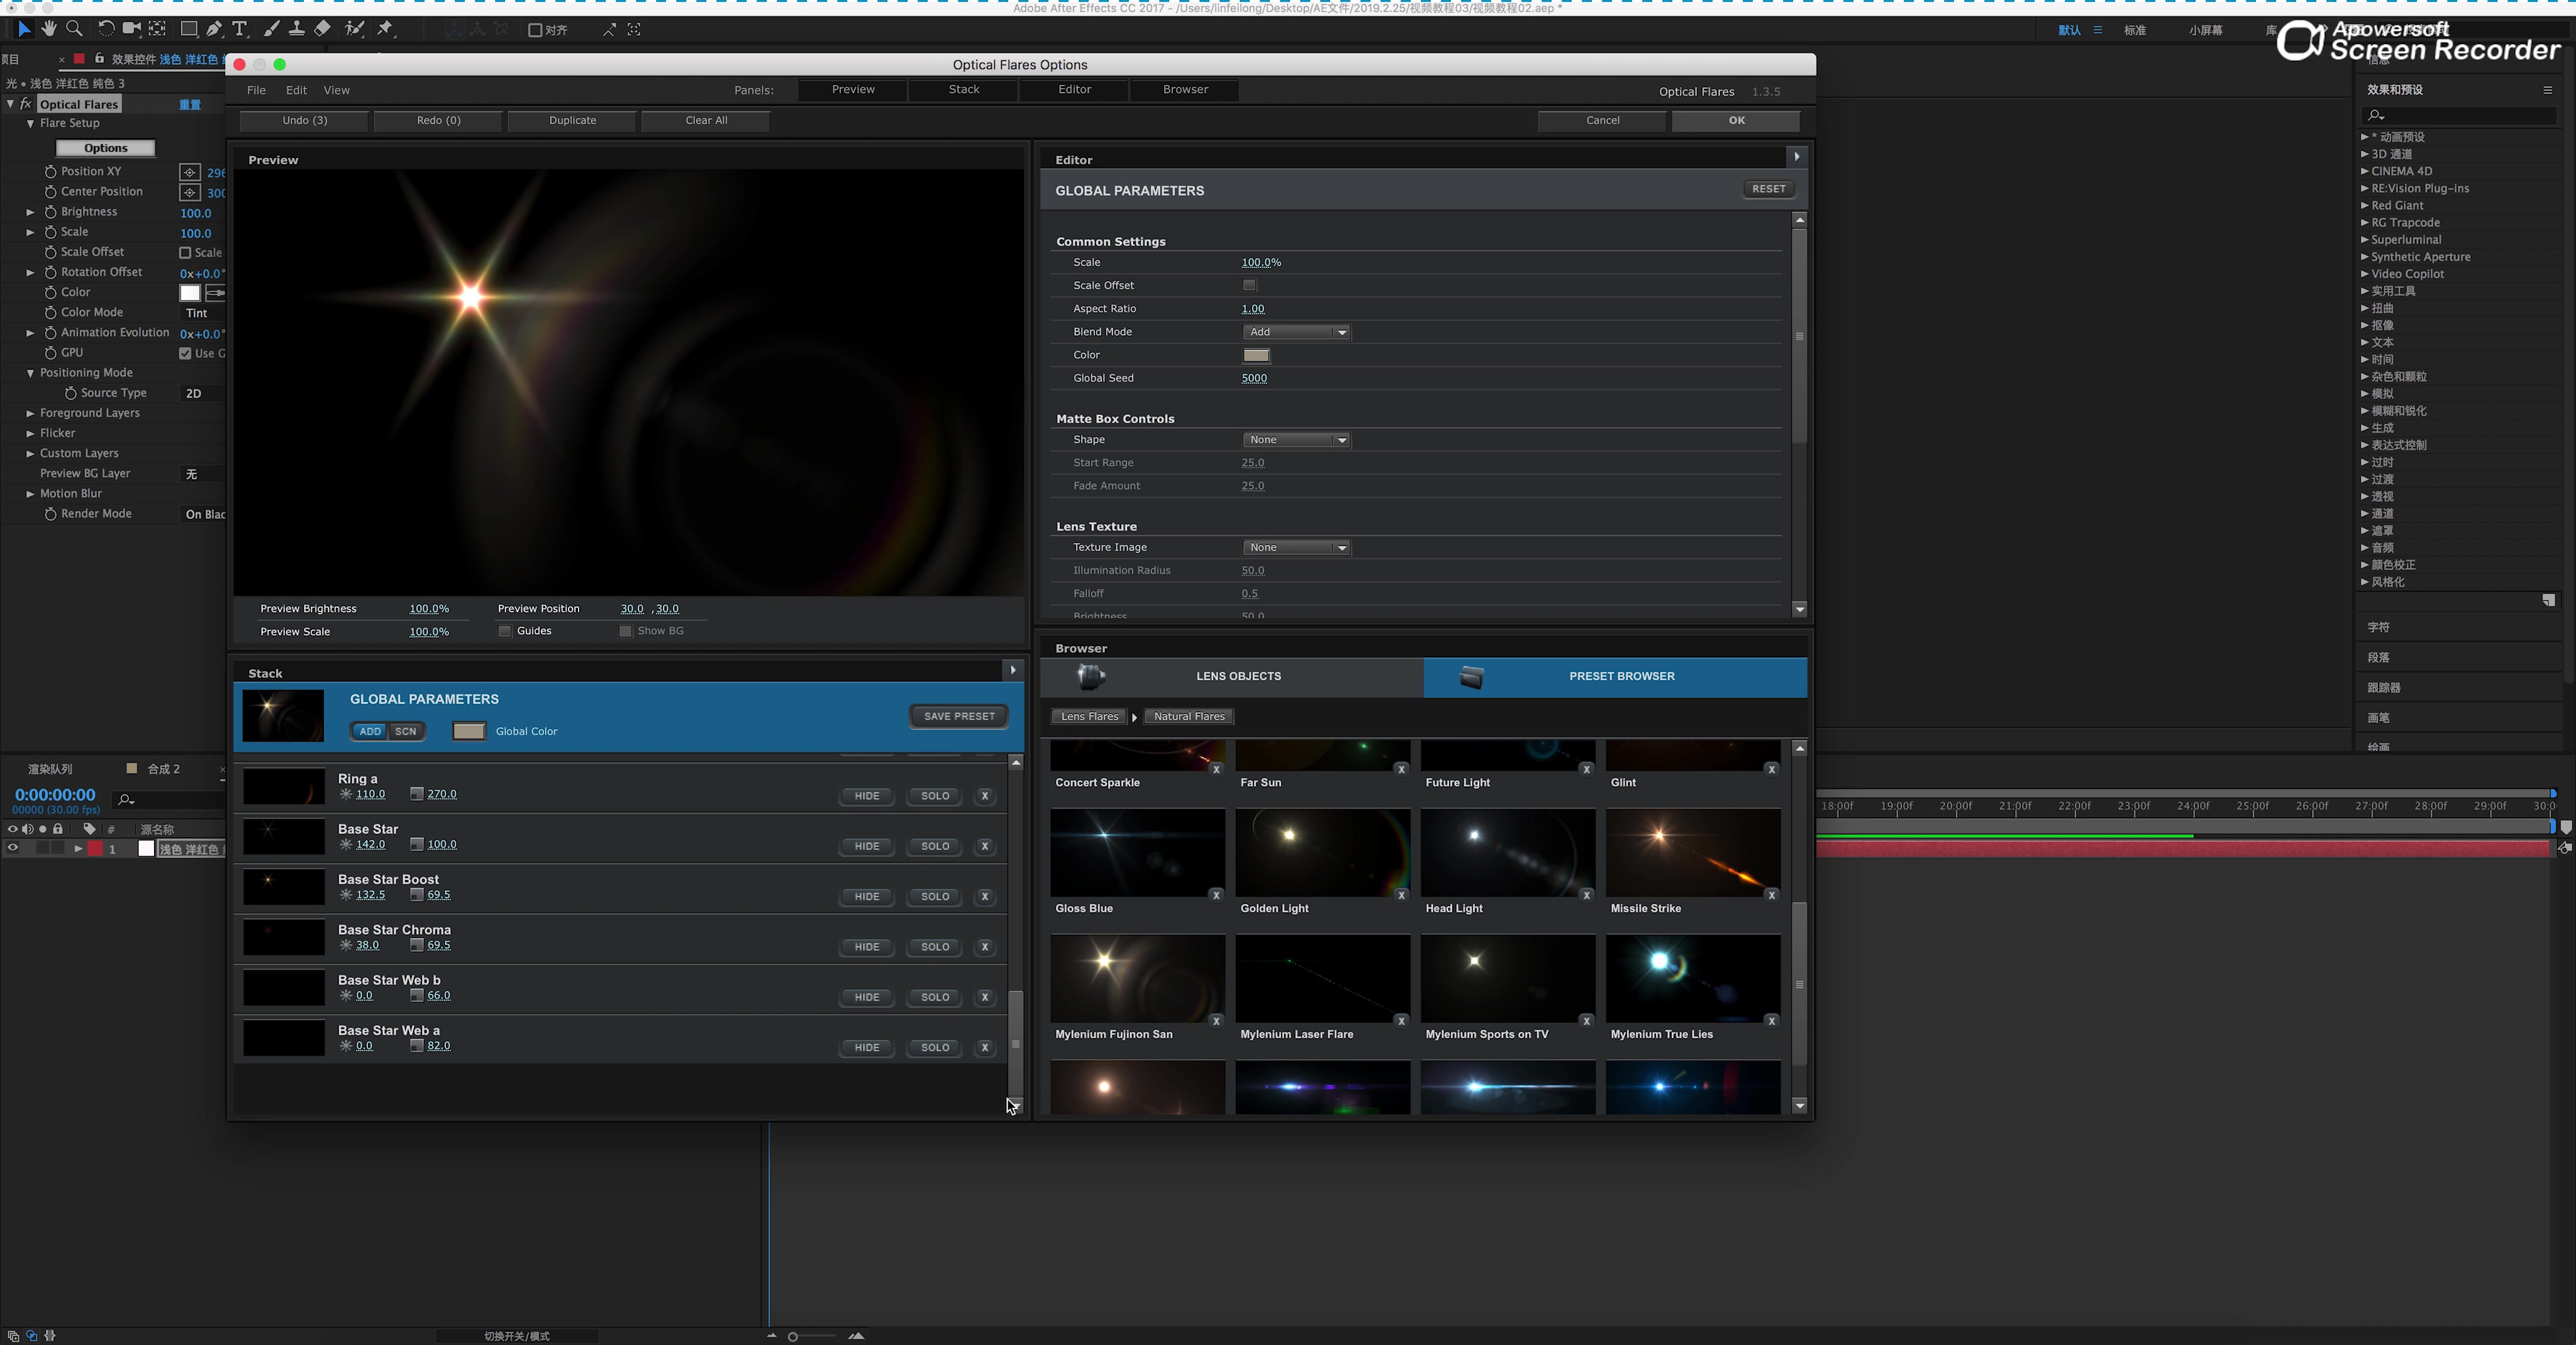Click the RESET button in Global Parameters
The width and height of the screenshot is (2576, 1345).
tap(1768, 187)
